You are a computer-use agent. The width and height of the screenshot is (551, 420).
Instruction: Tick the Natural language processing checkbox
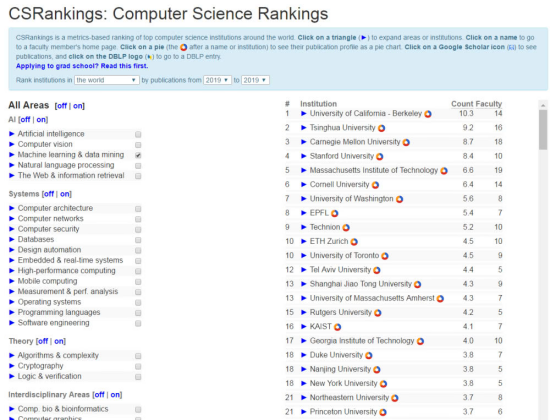point(138,166)
